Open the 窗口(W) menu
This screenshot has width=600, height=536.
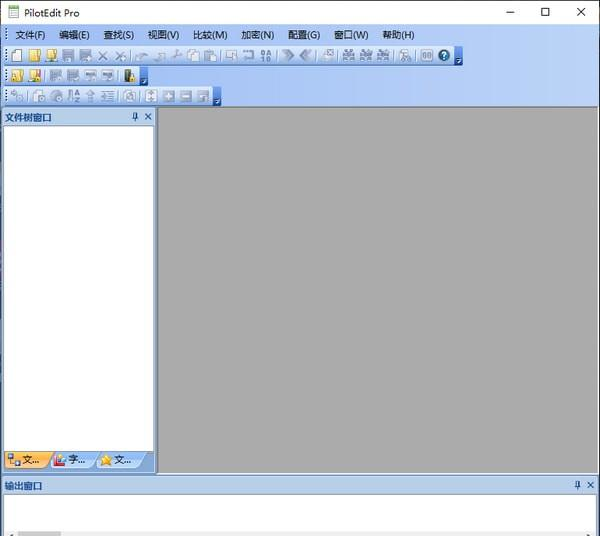point(351,35)
